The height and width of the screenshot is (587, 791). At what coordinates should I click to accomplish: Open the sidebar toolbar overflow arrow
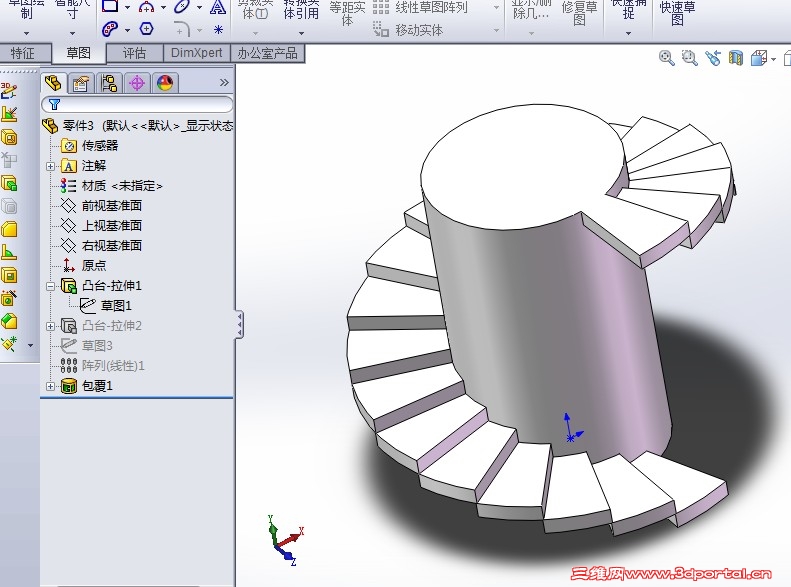30,345
